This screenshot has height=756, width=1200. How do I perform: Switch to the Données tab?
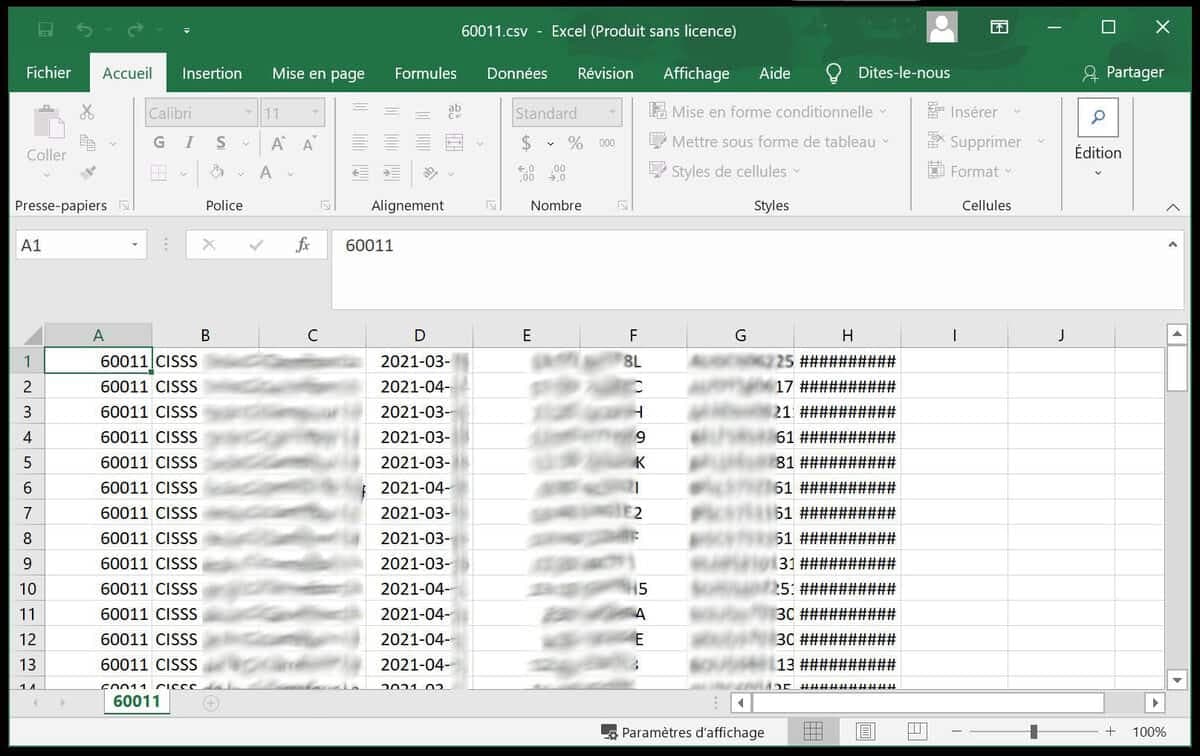(x=516, y=73)
